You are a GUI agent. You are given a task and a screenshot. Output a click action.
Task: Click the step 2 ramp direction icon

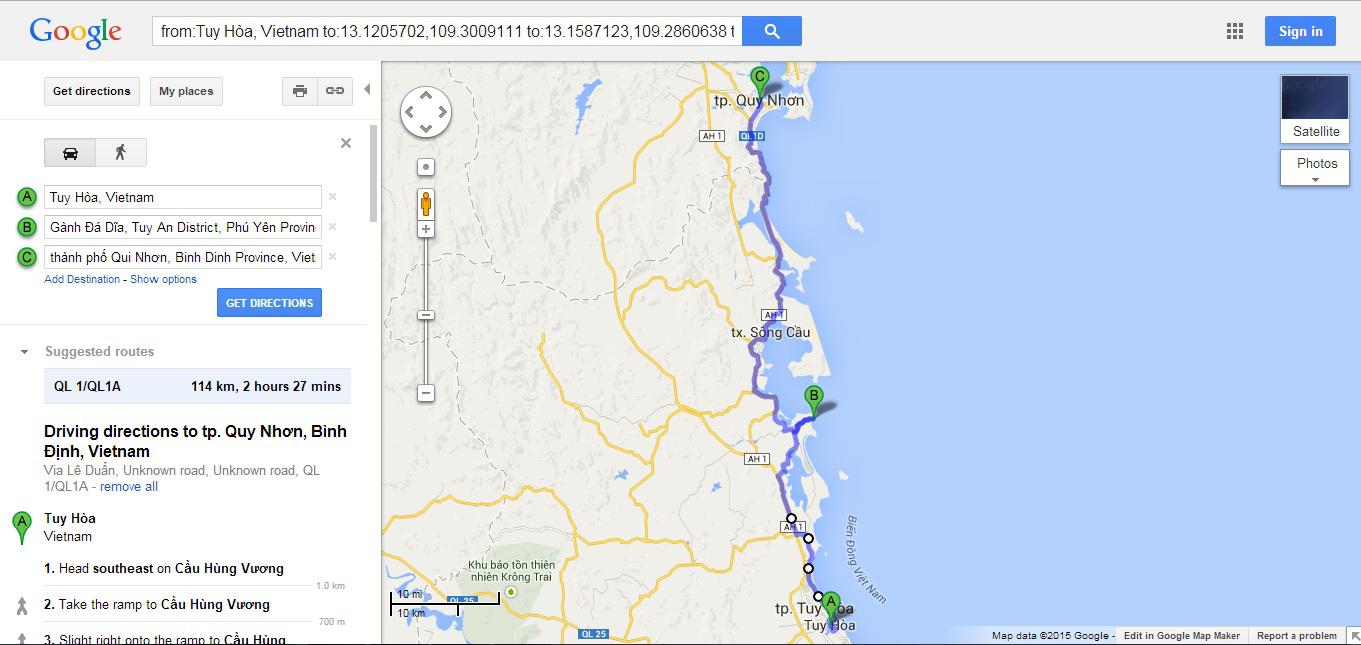(22, 605)
